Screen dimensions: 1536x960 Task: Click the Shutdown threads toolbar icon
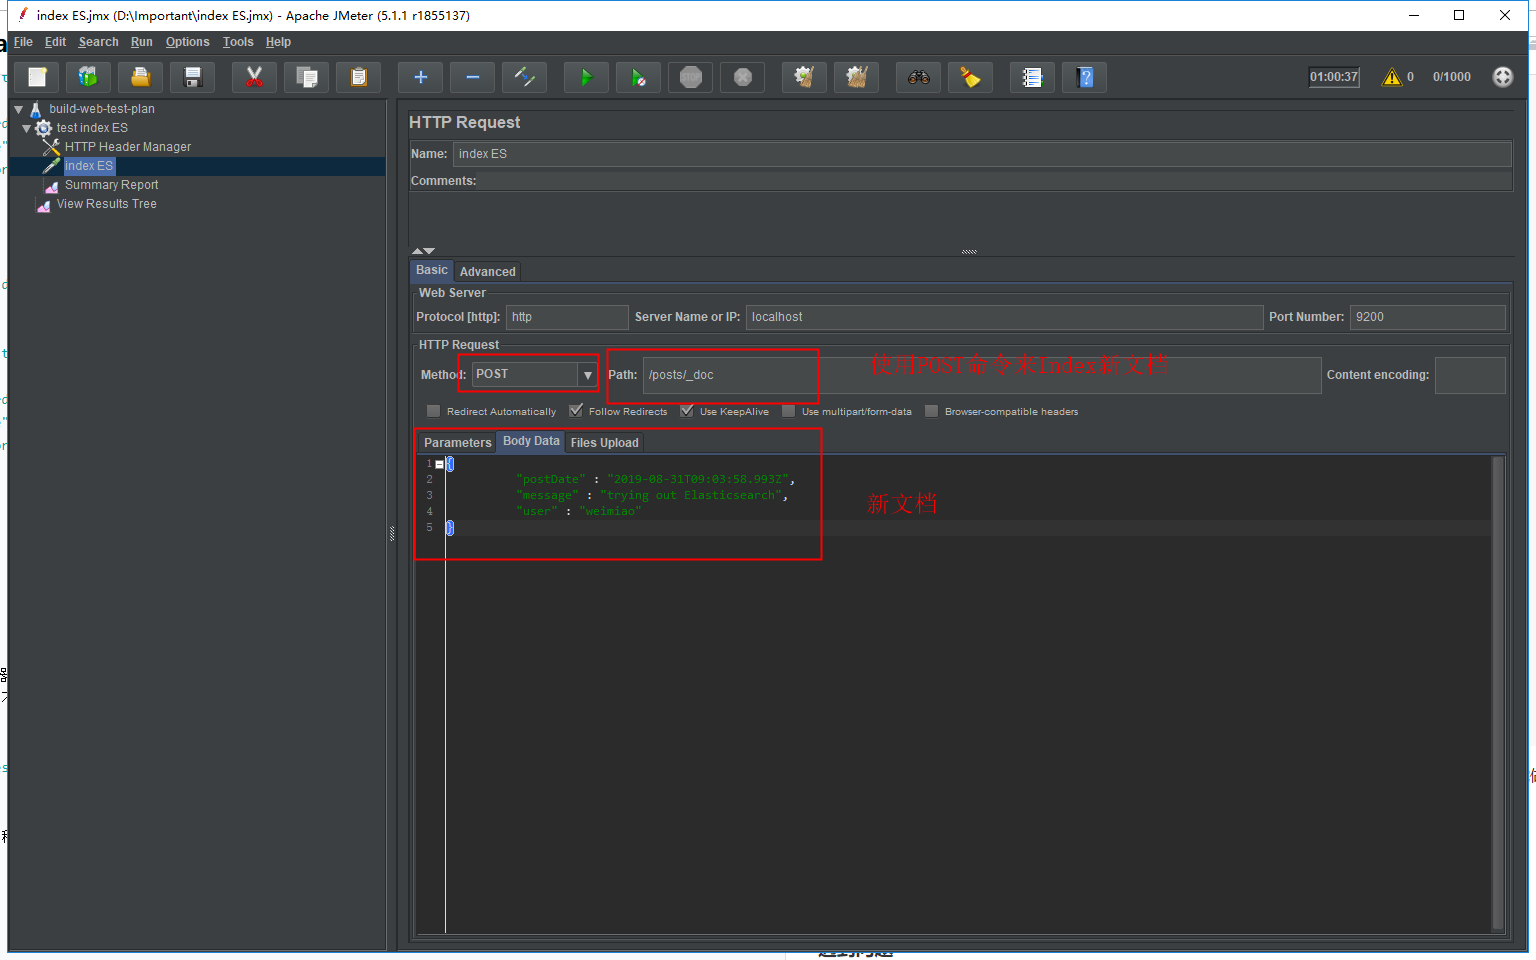[743, 77]
